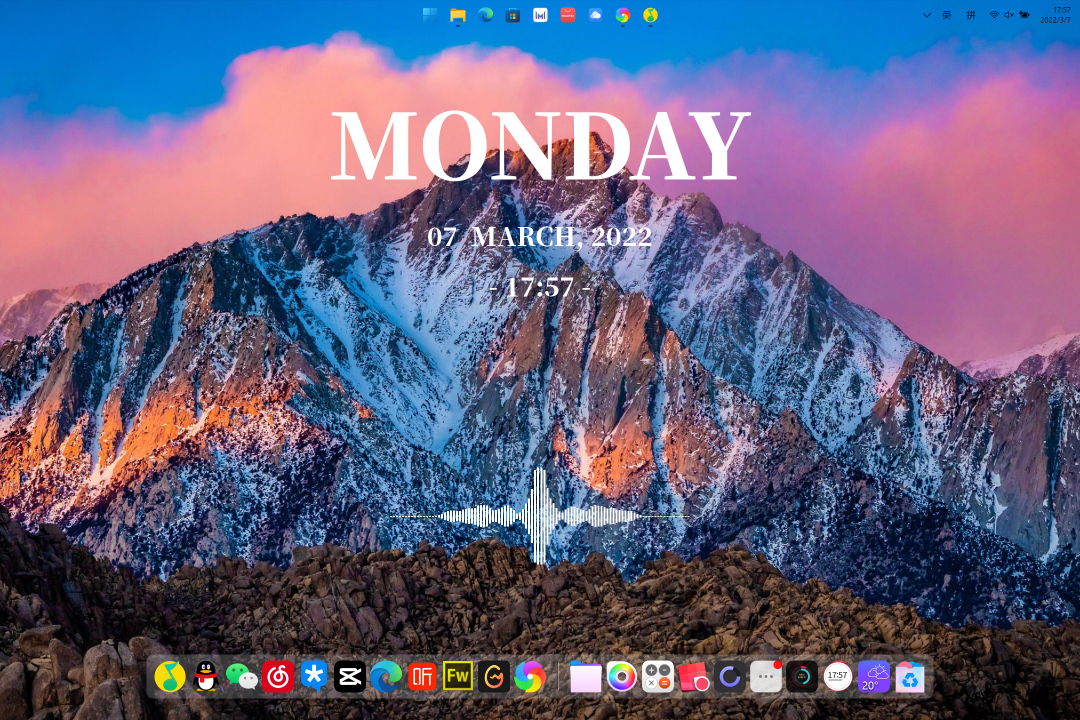Screen dimensions: 1080x720
Task: Open the Calculator app in the dock
Action: point(658,677)
